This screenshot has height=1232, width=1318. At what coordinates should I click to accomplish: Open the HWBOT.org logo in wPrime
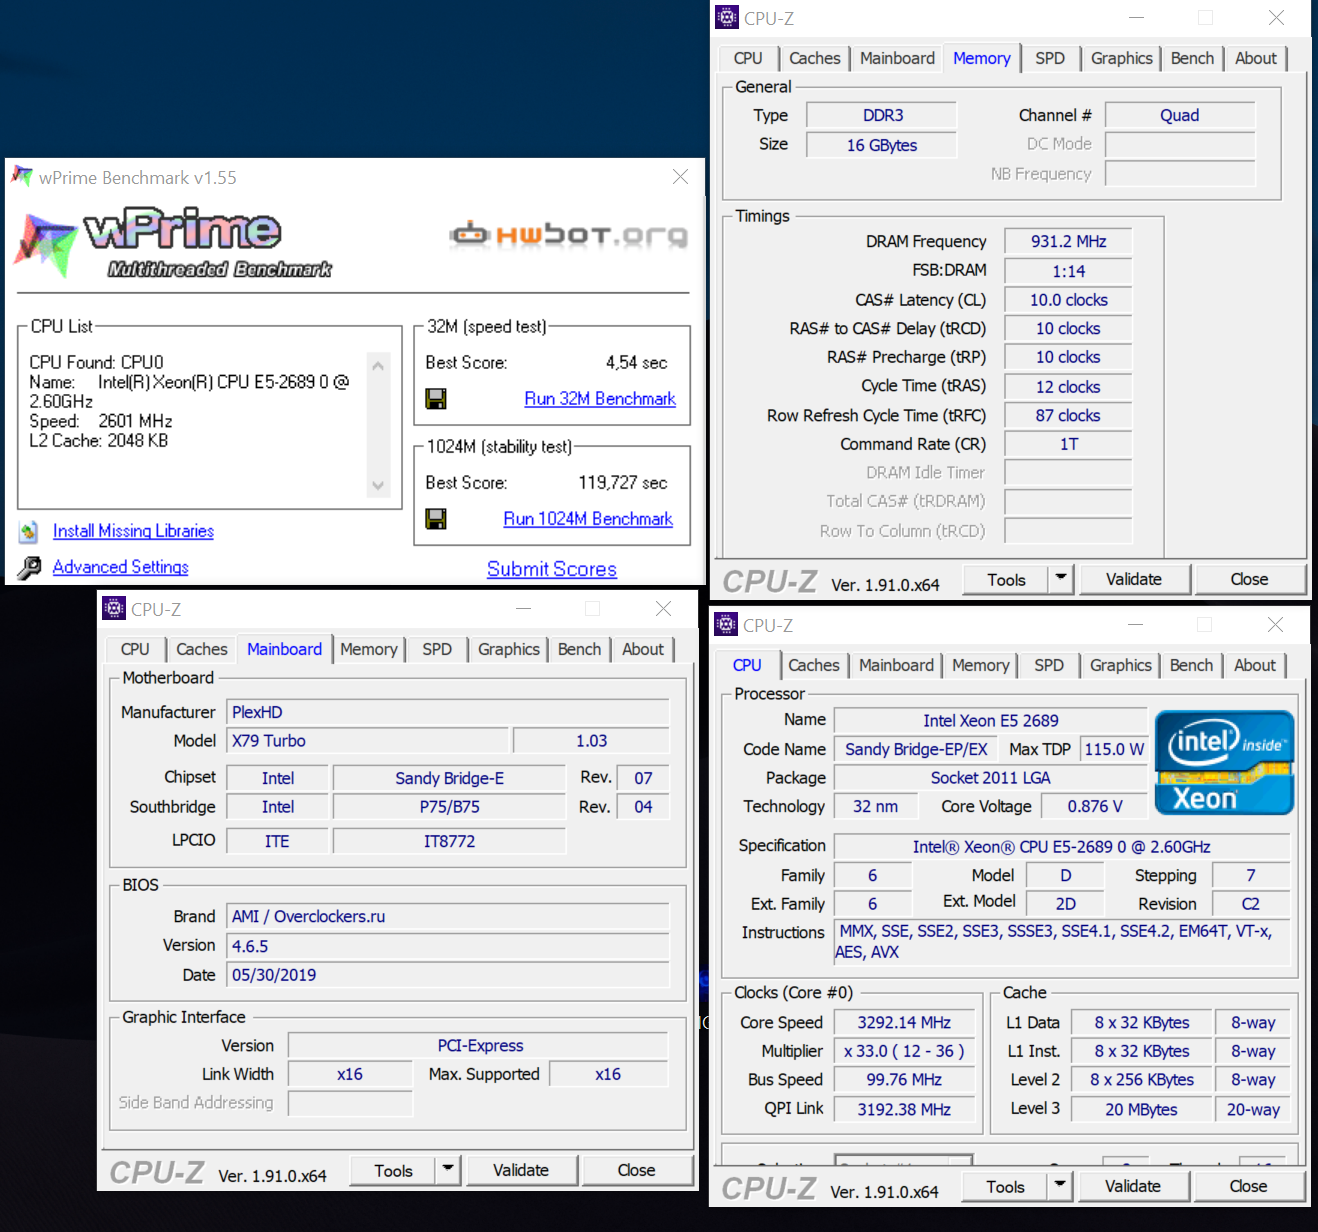tap(568, 235)
